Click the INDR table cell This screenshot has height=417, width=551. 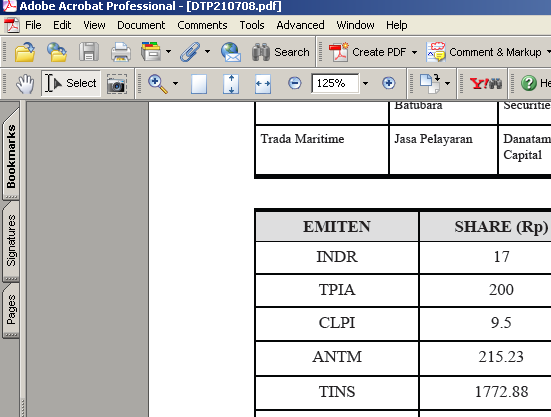pyautogui.click(x=337, y=257)
